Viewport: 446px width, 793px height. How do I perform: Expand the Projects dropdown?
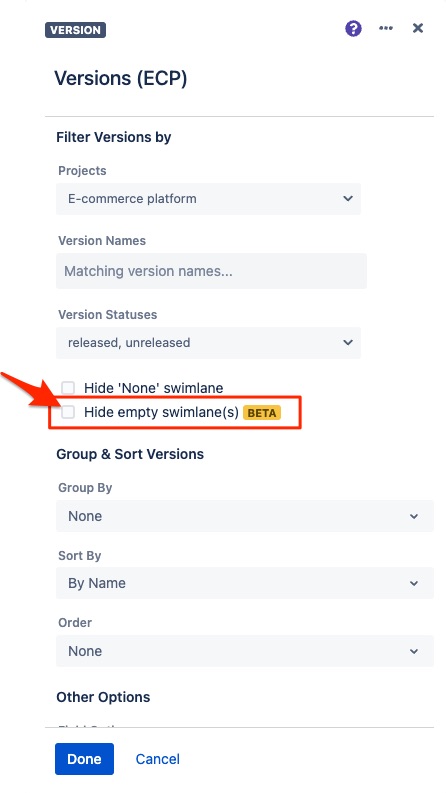(x=208, y=199)
